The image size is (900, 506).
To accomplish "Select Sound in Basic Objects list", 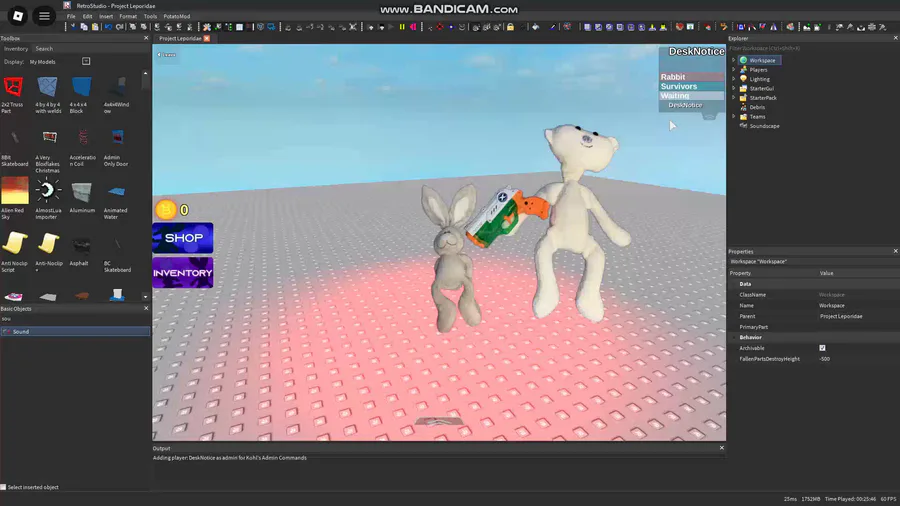I will click(x=75, y=332).
